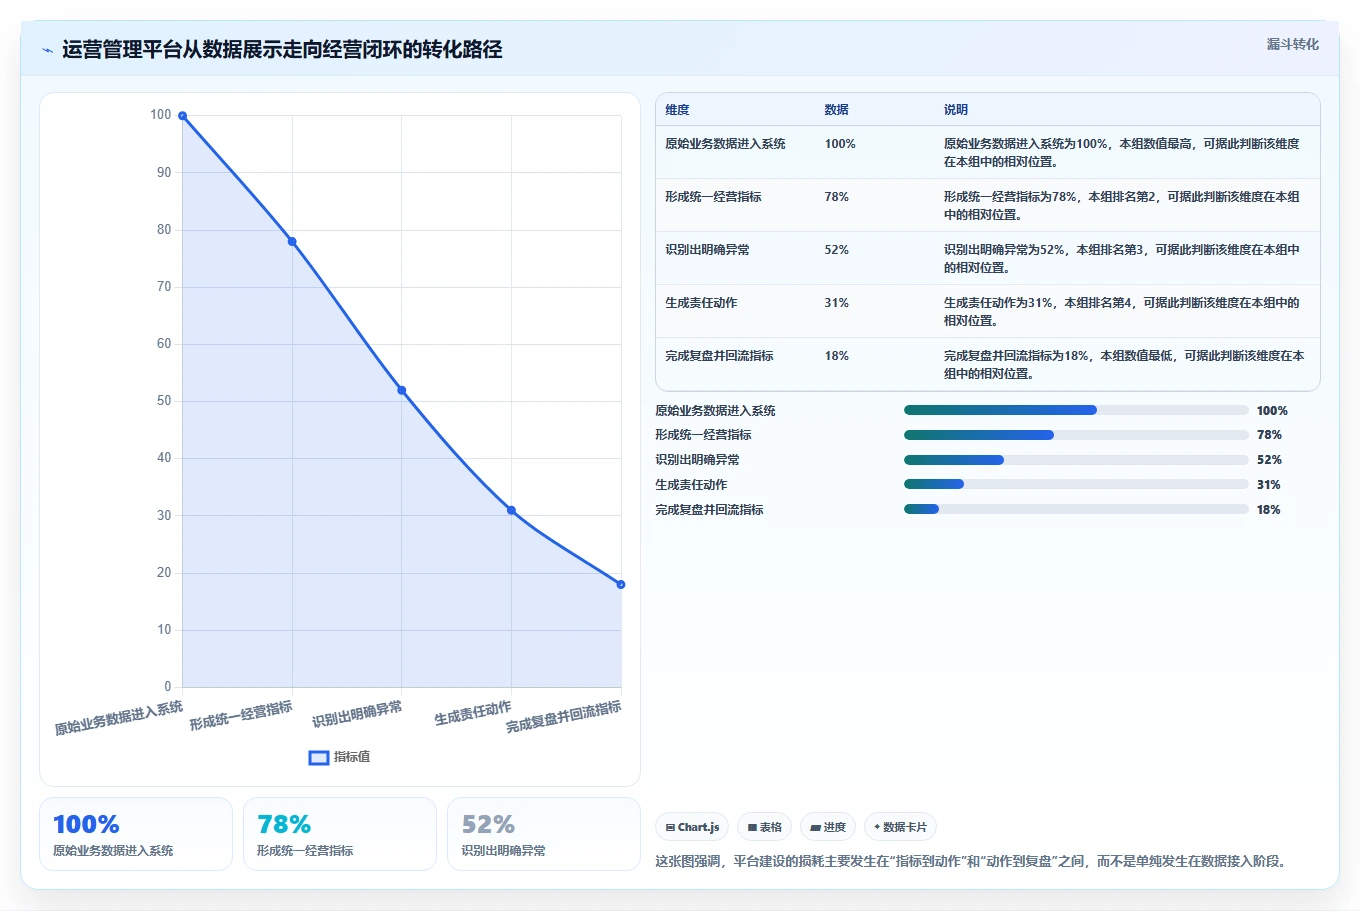The height and width of the screenshot is (911, 1360).
Task: Select the table cell 完成复盘并回流指标
Action: coord(719,356)
